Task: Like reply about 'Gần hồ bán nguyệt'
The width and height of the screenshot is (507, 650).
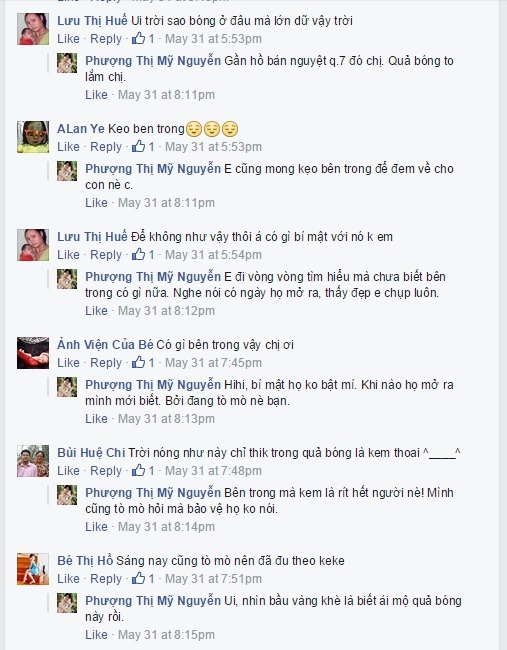Action: 96,95
